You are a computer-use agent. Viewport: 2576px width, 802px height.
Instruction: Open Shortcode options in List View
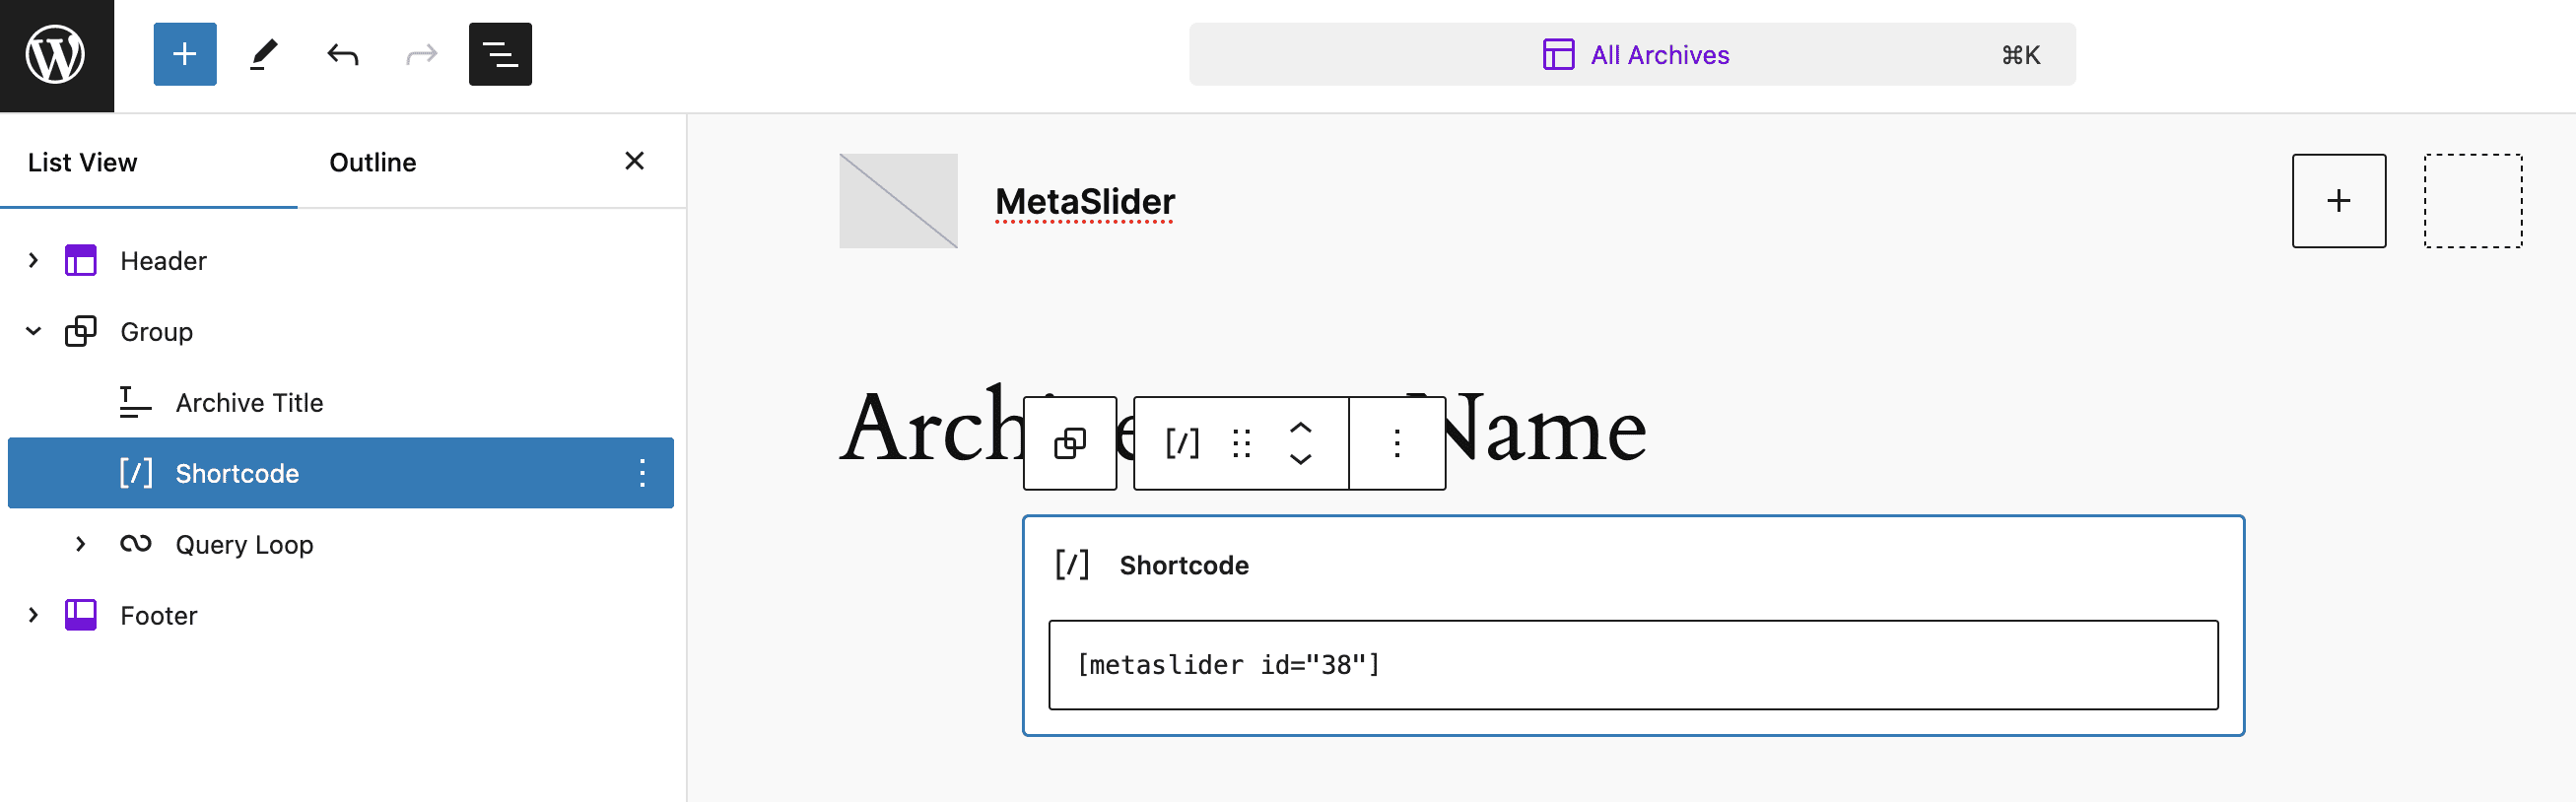(x=642, y=473)
